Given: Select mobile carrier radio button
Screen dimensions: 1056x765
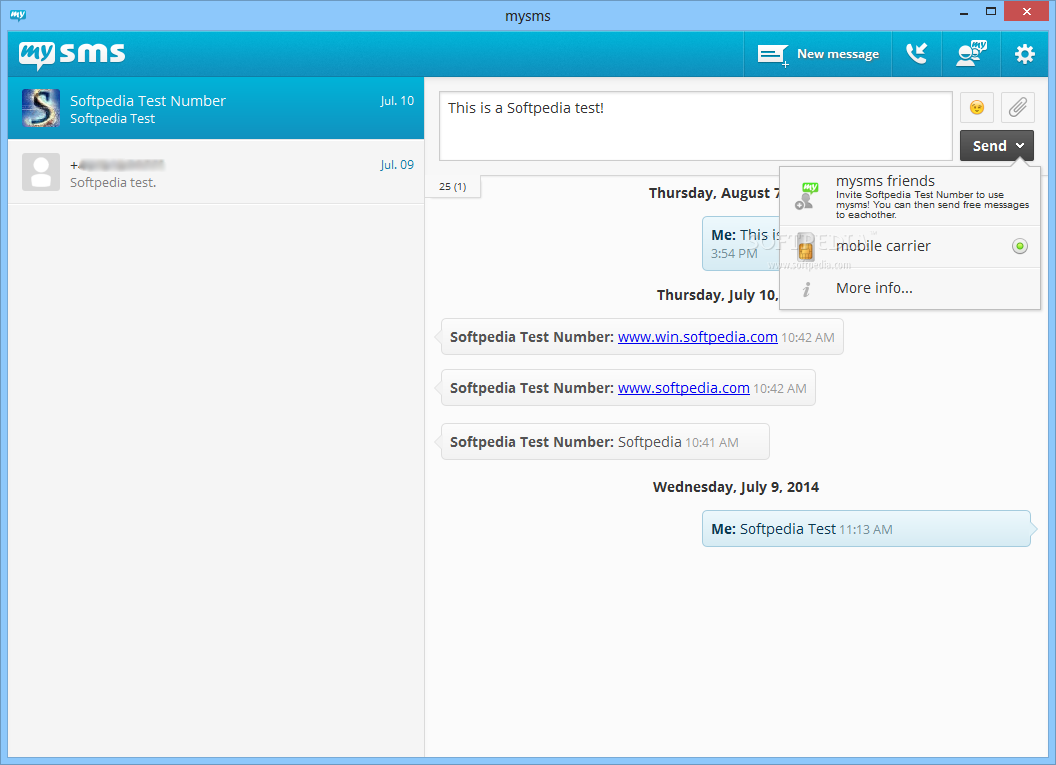Looking at the screenshot, I should [1020, 246].
